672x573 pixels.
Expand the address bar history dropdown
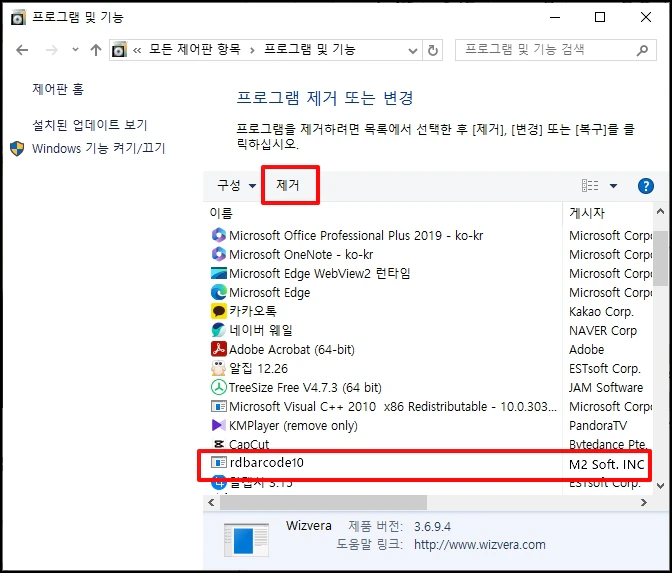coord(413,51)
